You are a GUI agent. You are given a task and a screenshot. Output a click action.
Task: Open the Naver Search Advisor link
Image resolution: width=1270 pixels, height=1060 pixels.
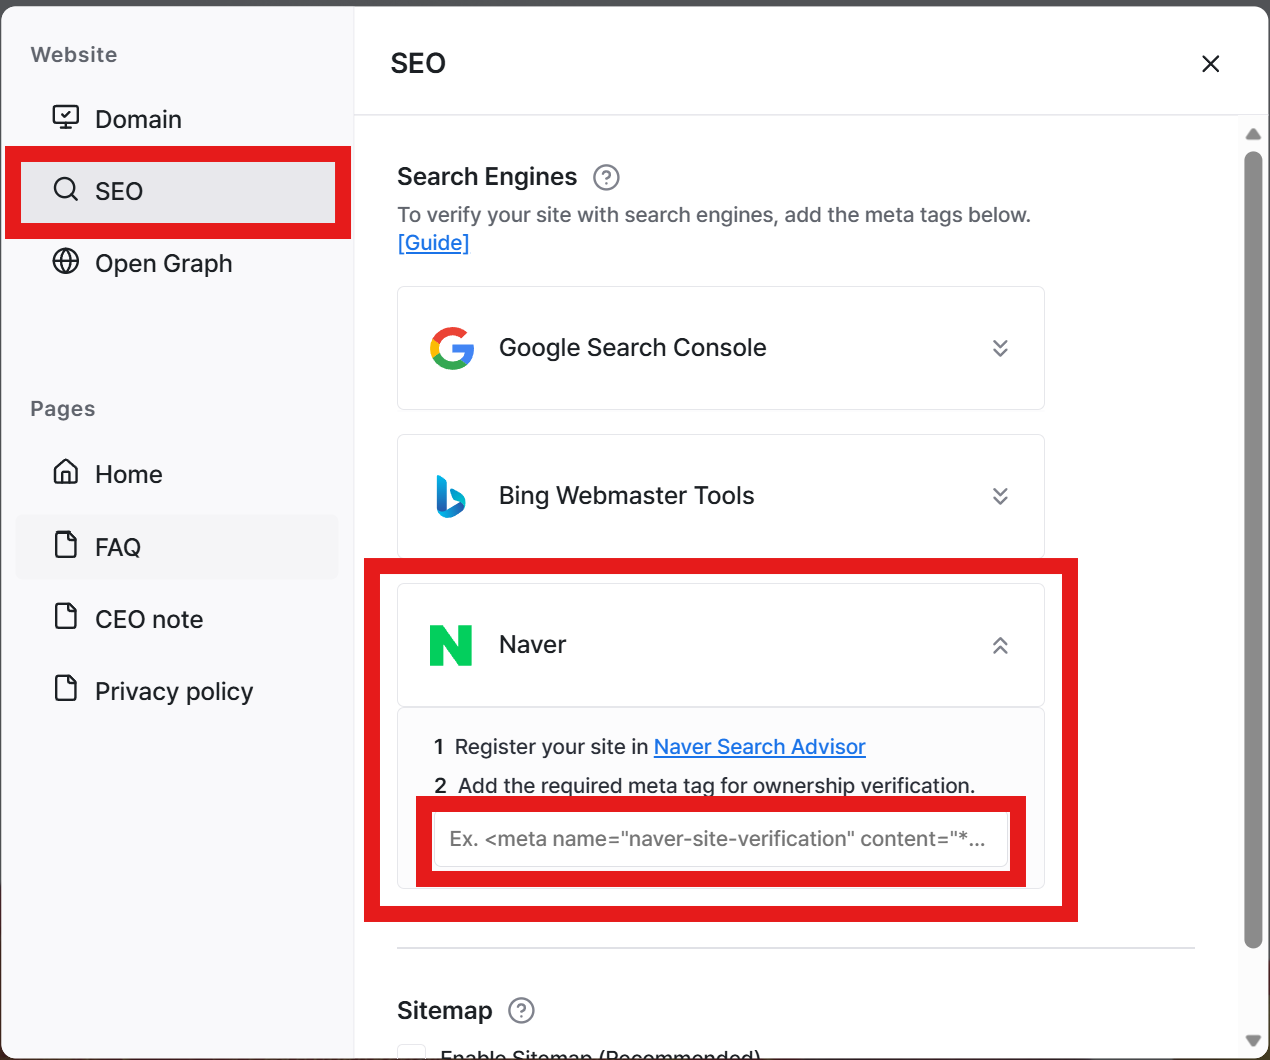759,747
